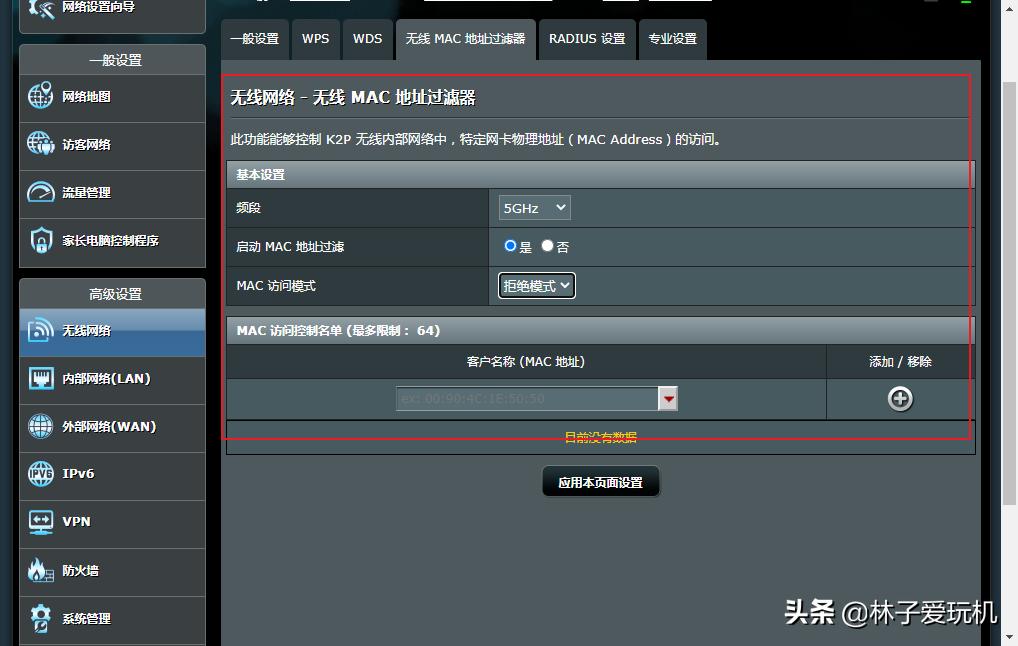Open the 防火墙 firewall section

(41, 571)
